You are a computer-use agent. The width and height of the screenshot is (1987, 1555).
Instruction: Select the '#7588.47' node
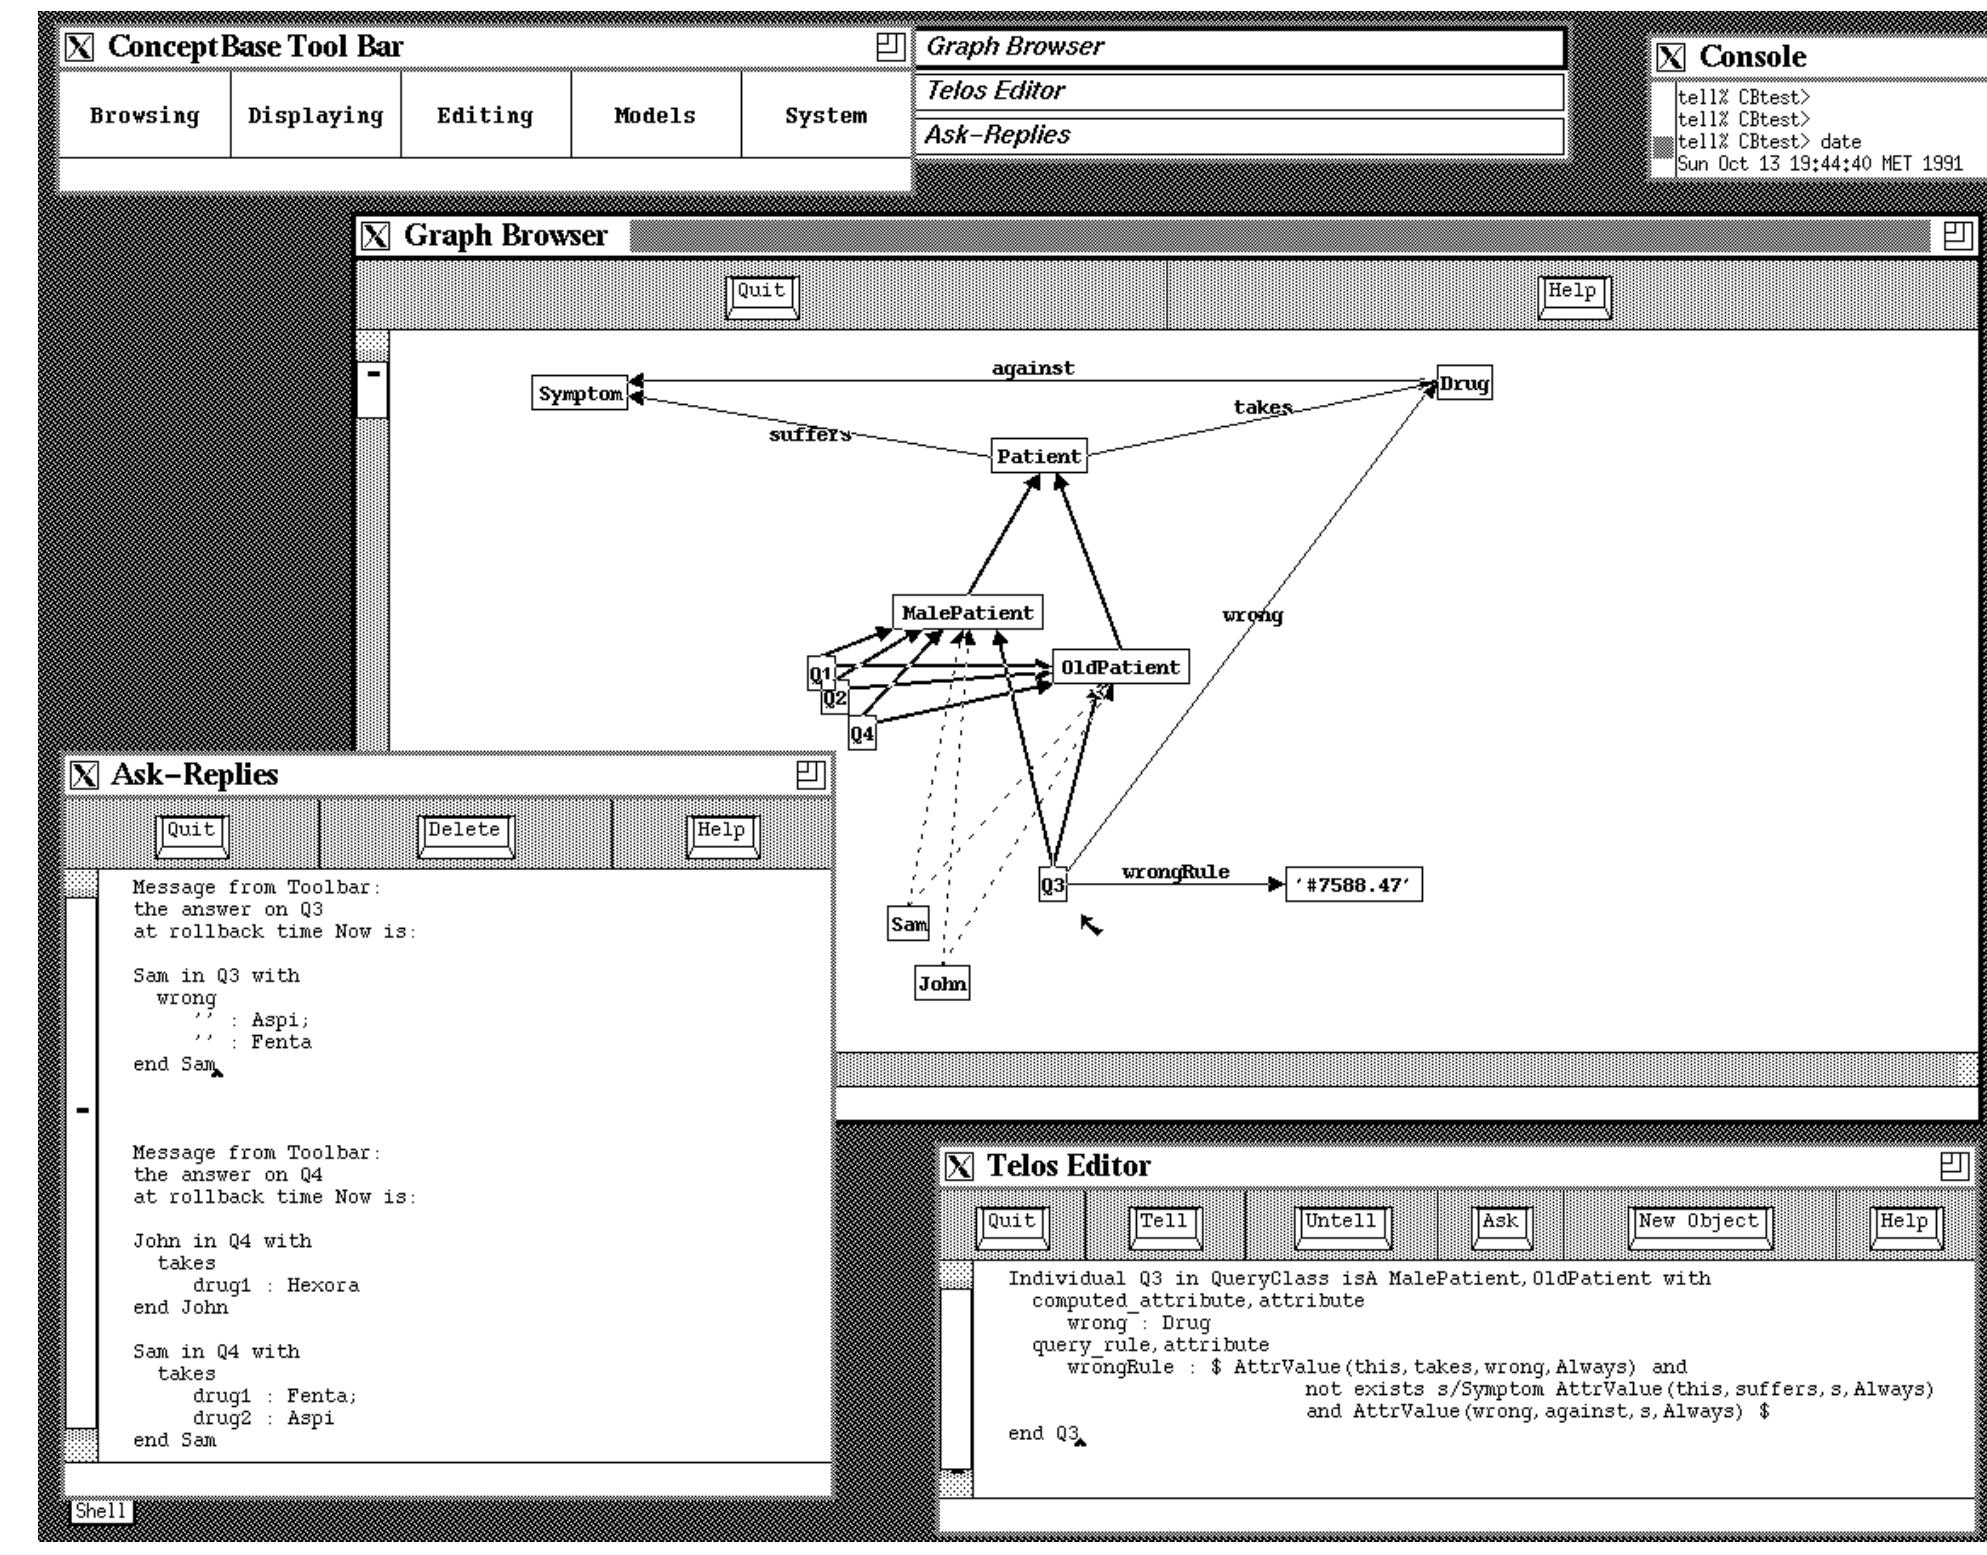point(1354,886)
